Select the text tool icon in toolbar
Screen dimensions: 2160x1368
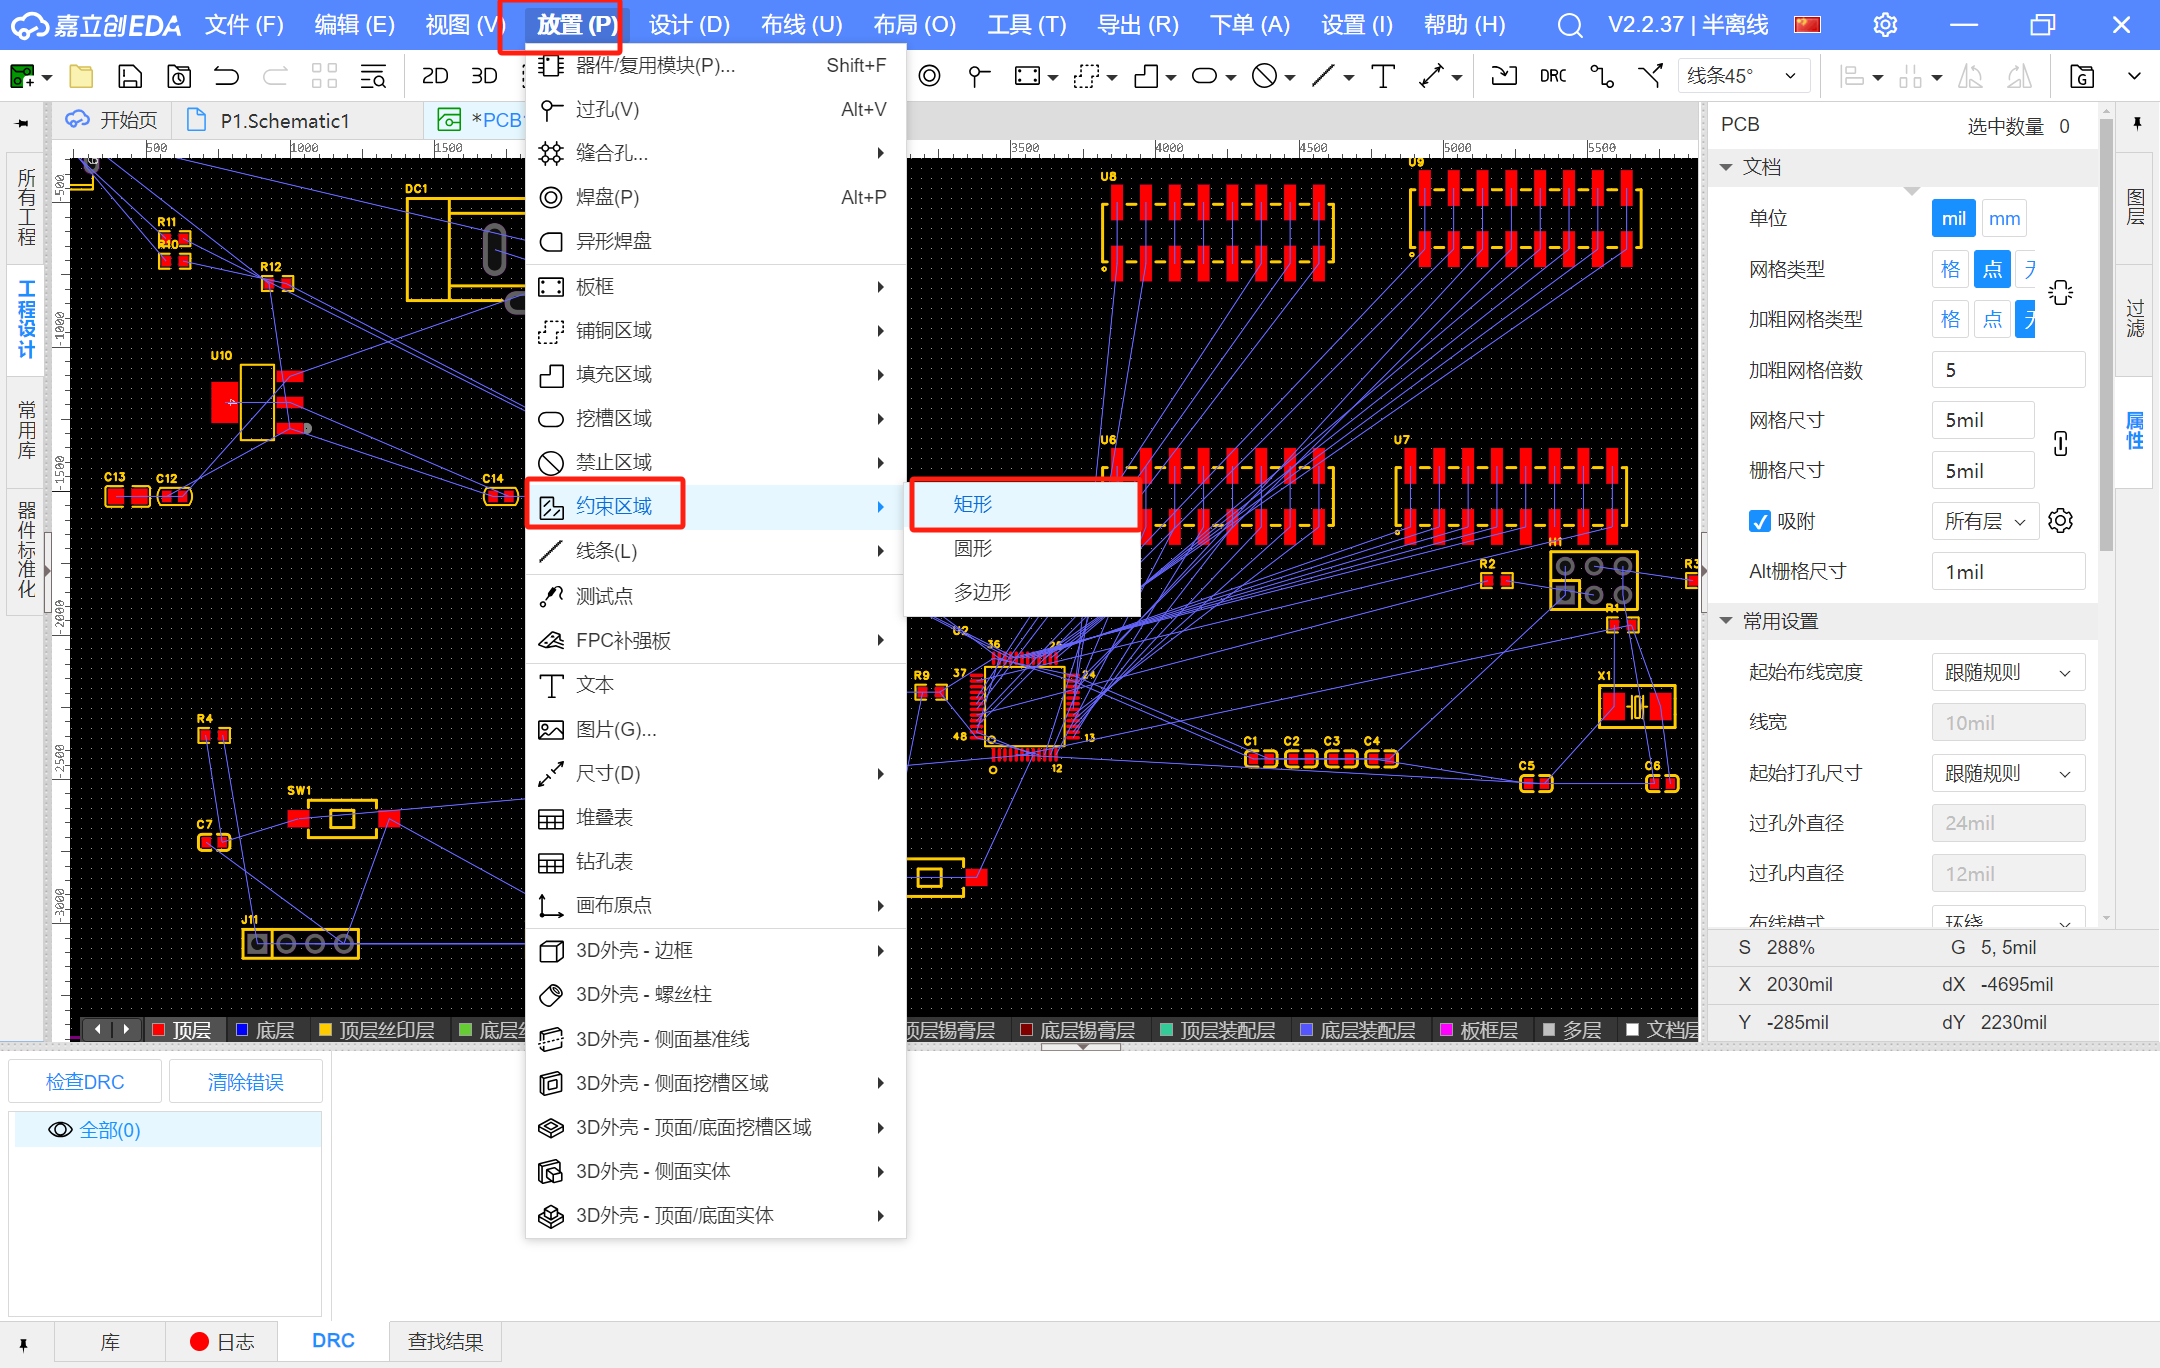click(1383, 76)
